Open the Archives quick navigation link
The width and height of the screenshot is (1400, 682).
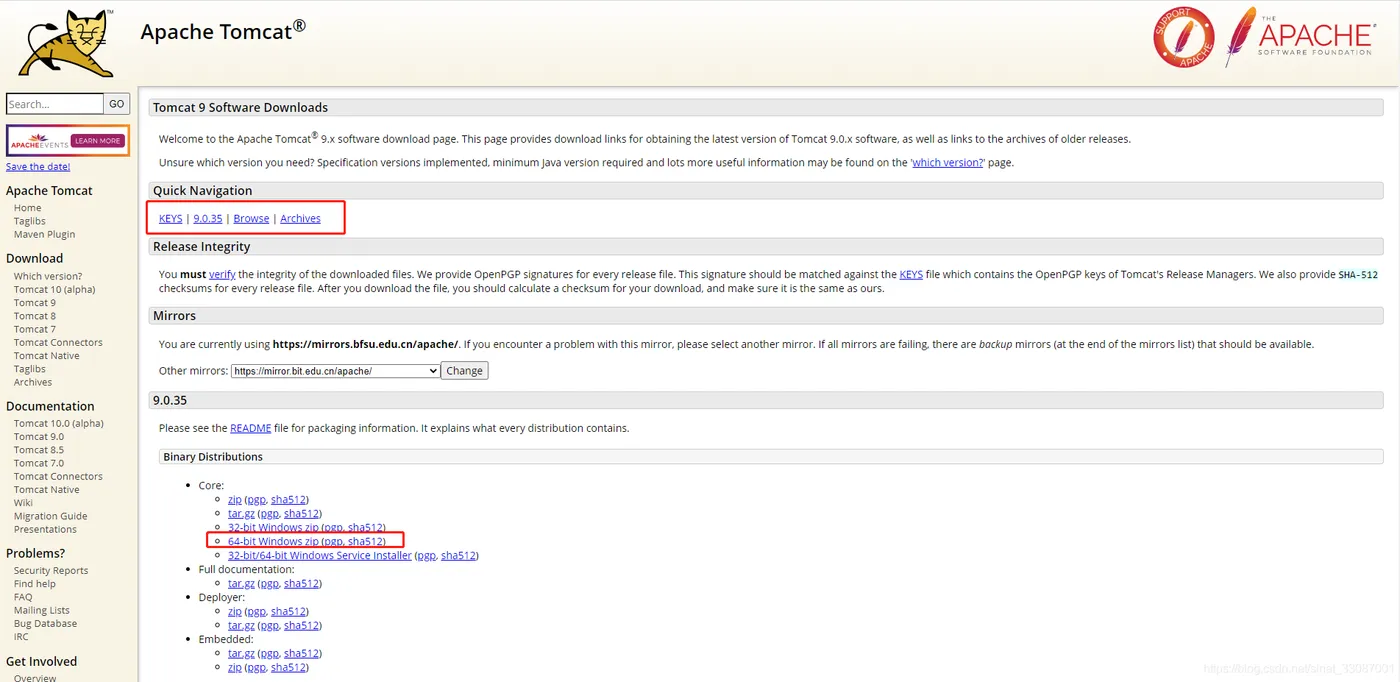click(x=300, y=218)
